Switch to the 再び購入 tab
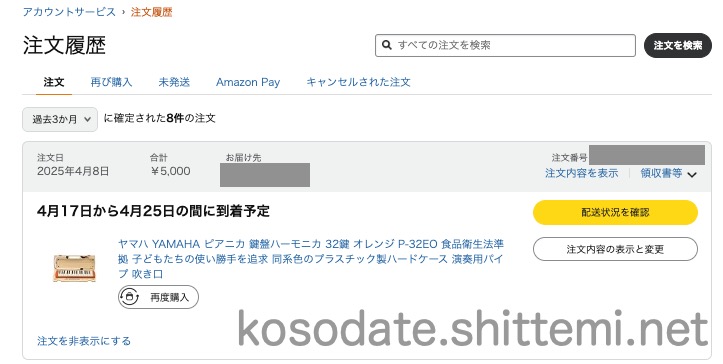The image size is (723, 364). (111, 82)
